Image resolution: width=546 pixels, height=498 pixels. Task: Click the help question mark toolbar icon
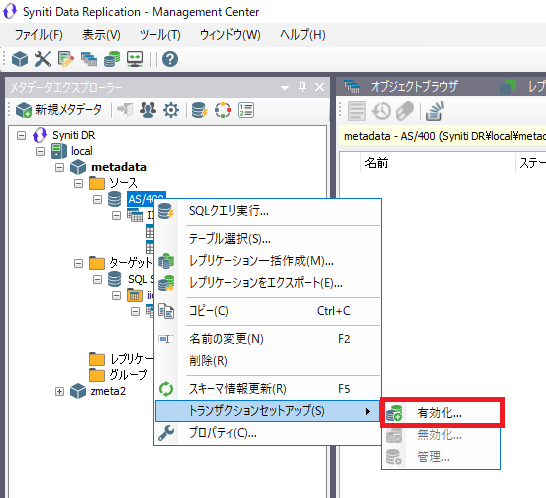click(170, 59)
